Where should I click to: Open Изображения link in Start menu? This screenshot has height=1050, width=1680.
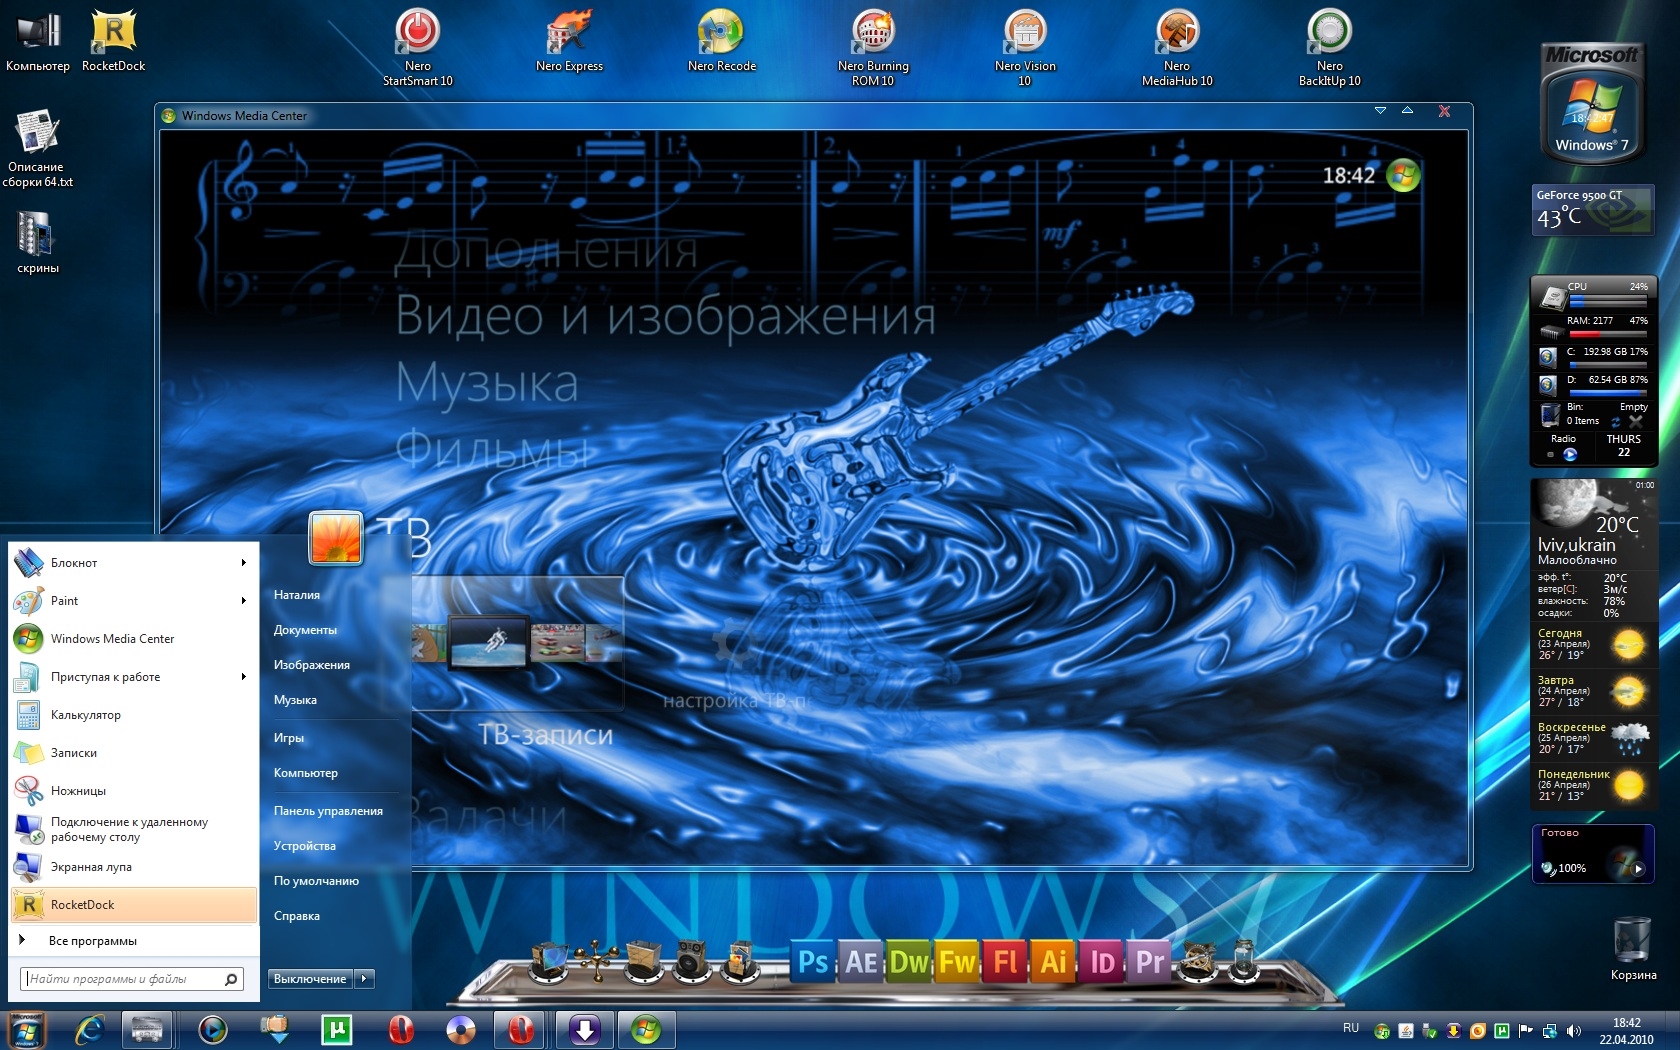pyautogui.click(x=312, y=665)
